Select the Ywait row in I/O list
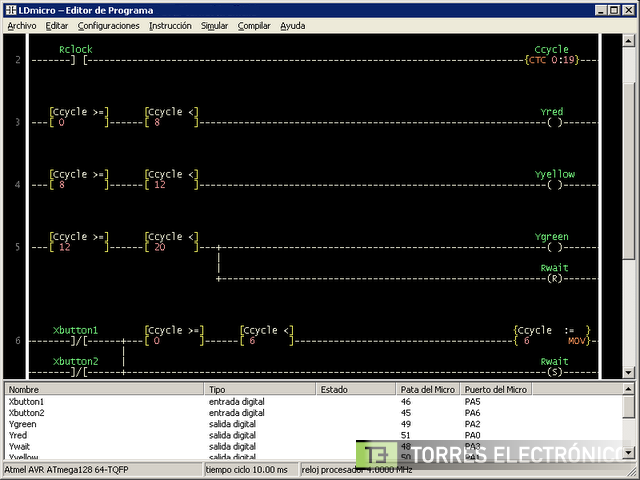Viewport: 640px width, 480px height. (x=313, y=447)
